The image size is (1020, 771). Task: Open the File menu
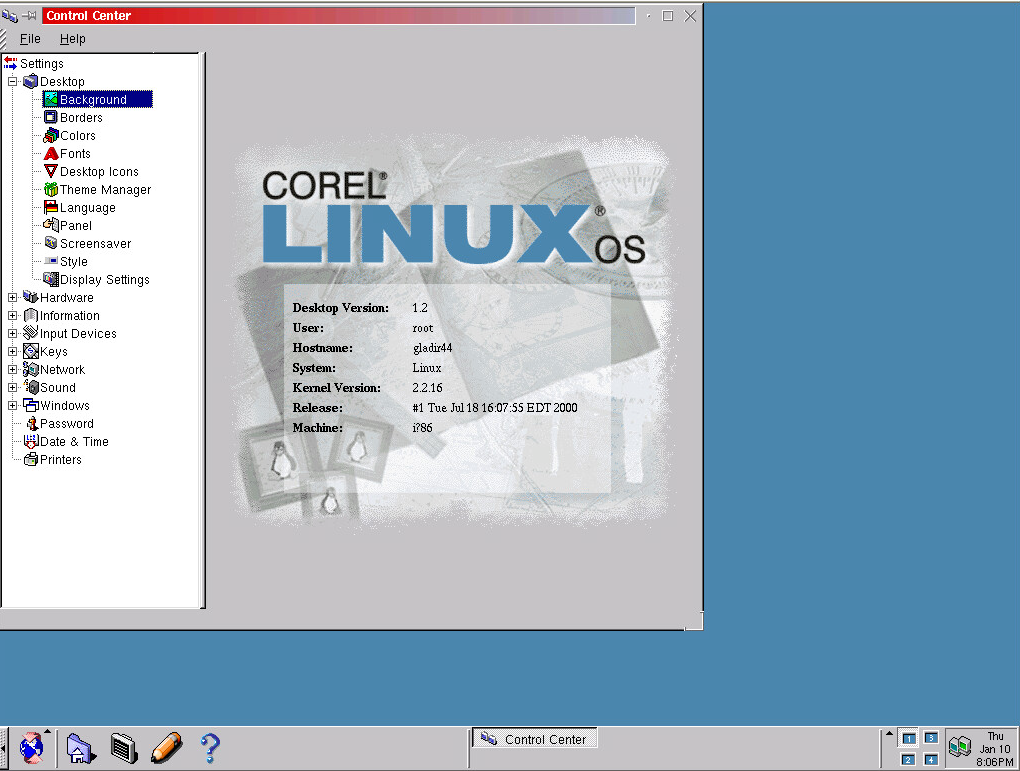(x=30, y=39)
